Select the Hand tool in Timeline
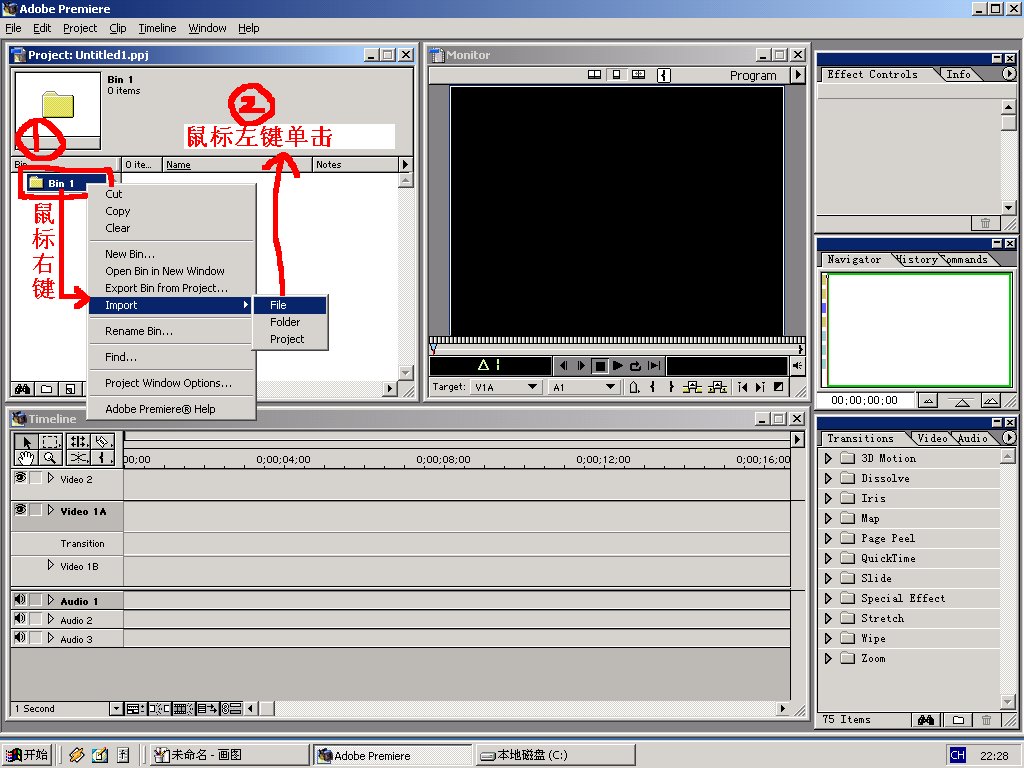This screenshot has width=1024, height=768. click(26, 458)
